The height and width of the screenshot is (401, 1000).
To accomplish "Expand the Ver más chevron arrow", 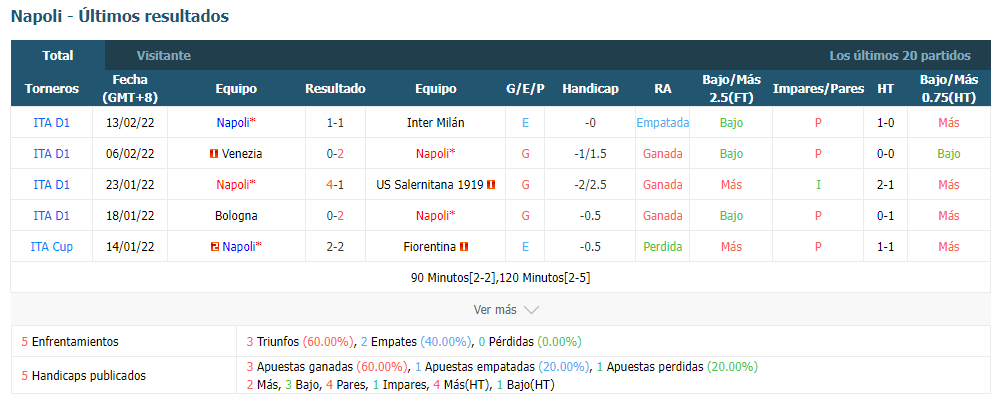I will click(531, 310).
